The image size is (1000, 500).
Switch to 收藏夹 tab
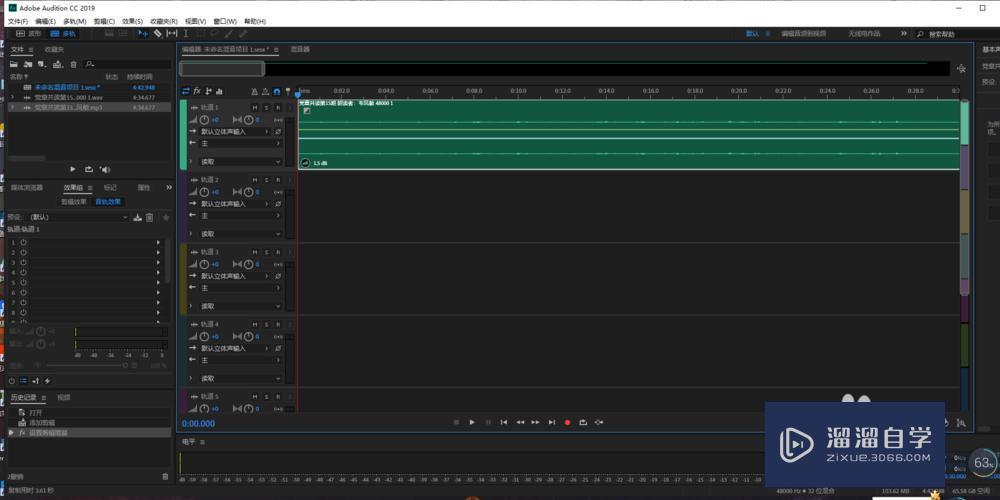pyautogui.click(x=54, y=49)
